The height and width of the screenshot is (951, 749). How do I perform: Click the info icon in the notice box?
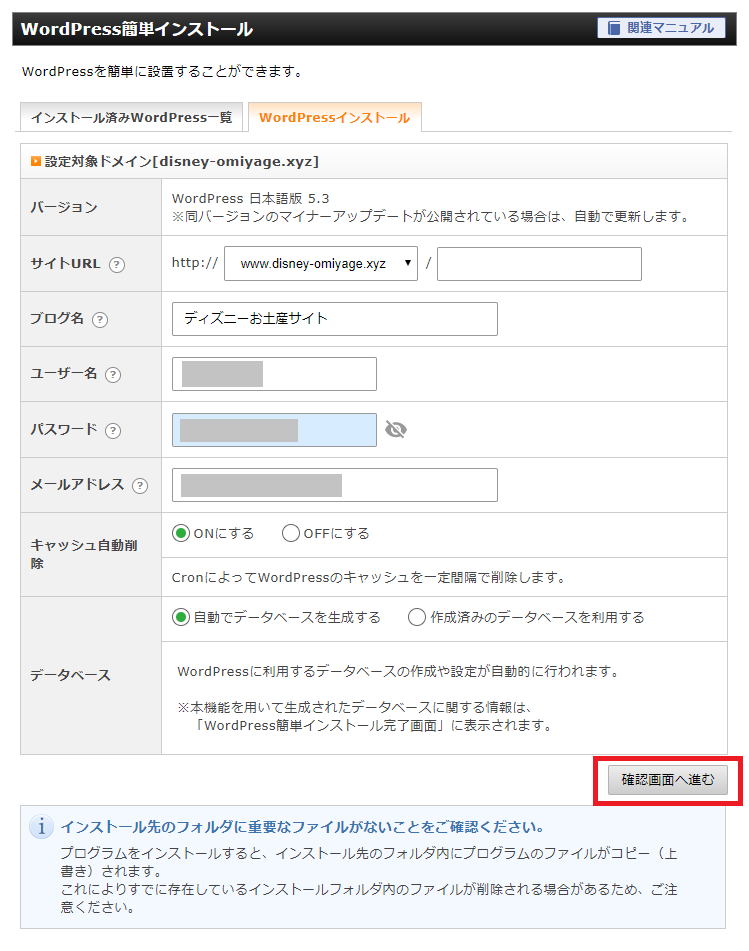41,827
